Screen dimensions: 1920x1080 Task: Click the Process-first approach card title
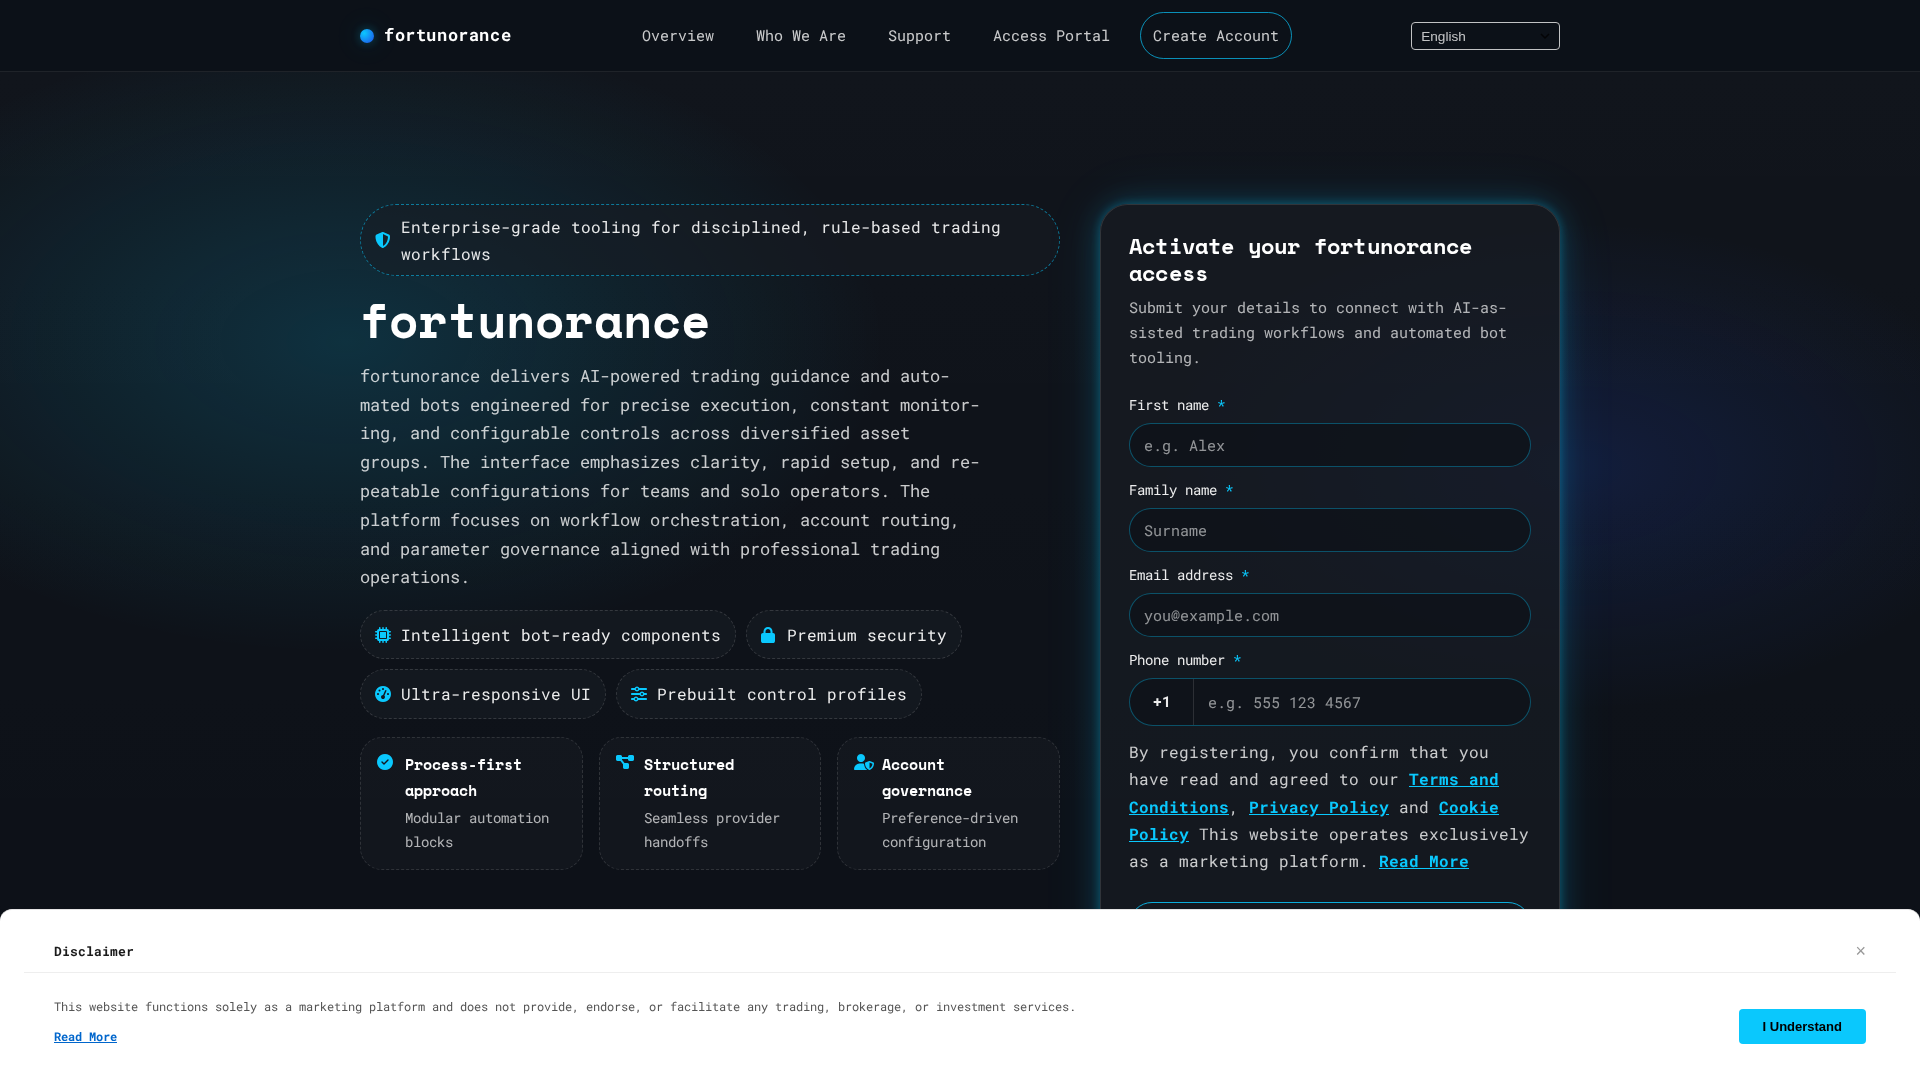pyautogui.click(x=463, y=777)
